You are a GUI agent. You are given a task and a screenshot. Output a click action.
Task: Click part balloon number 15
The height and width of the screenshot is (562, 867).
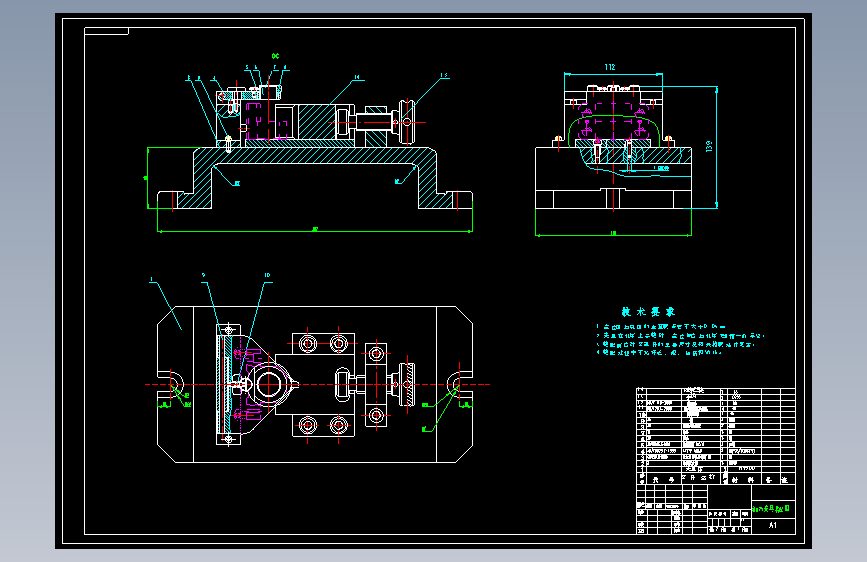443,75
